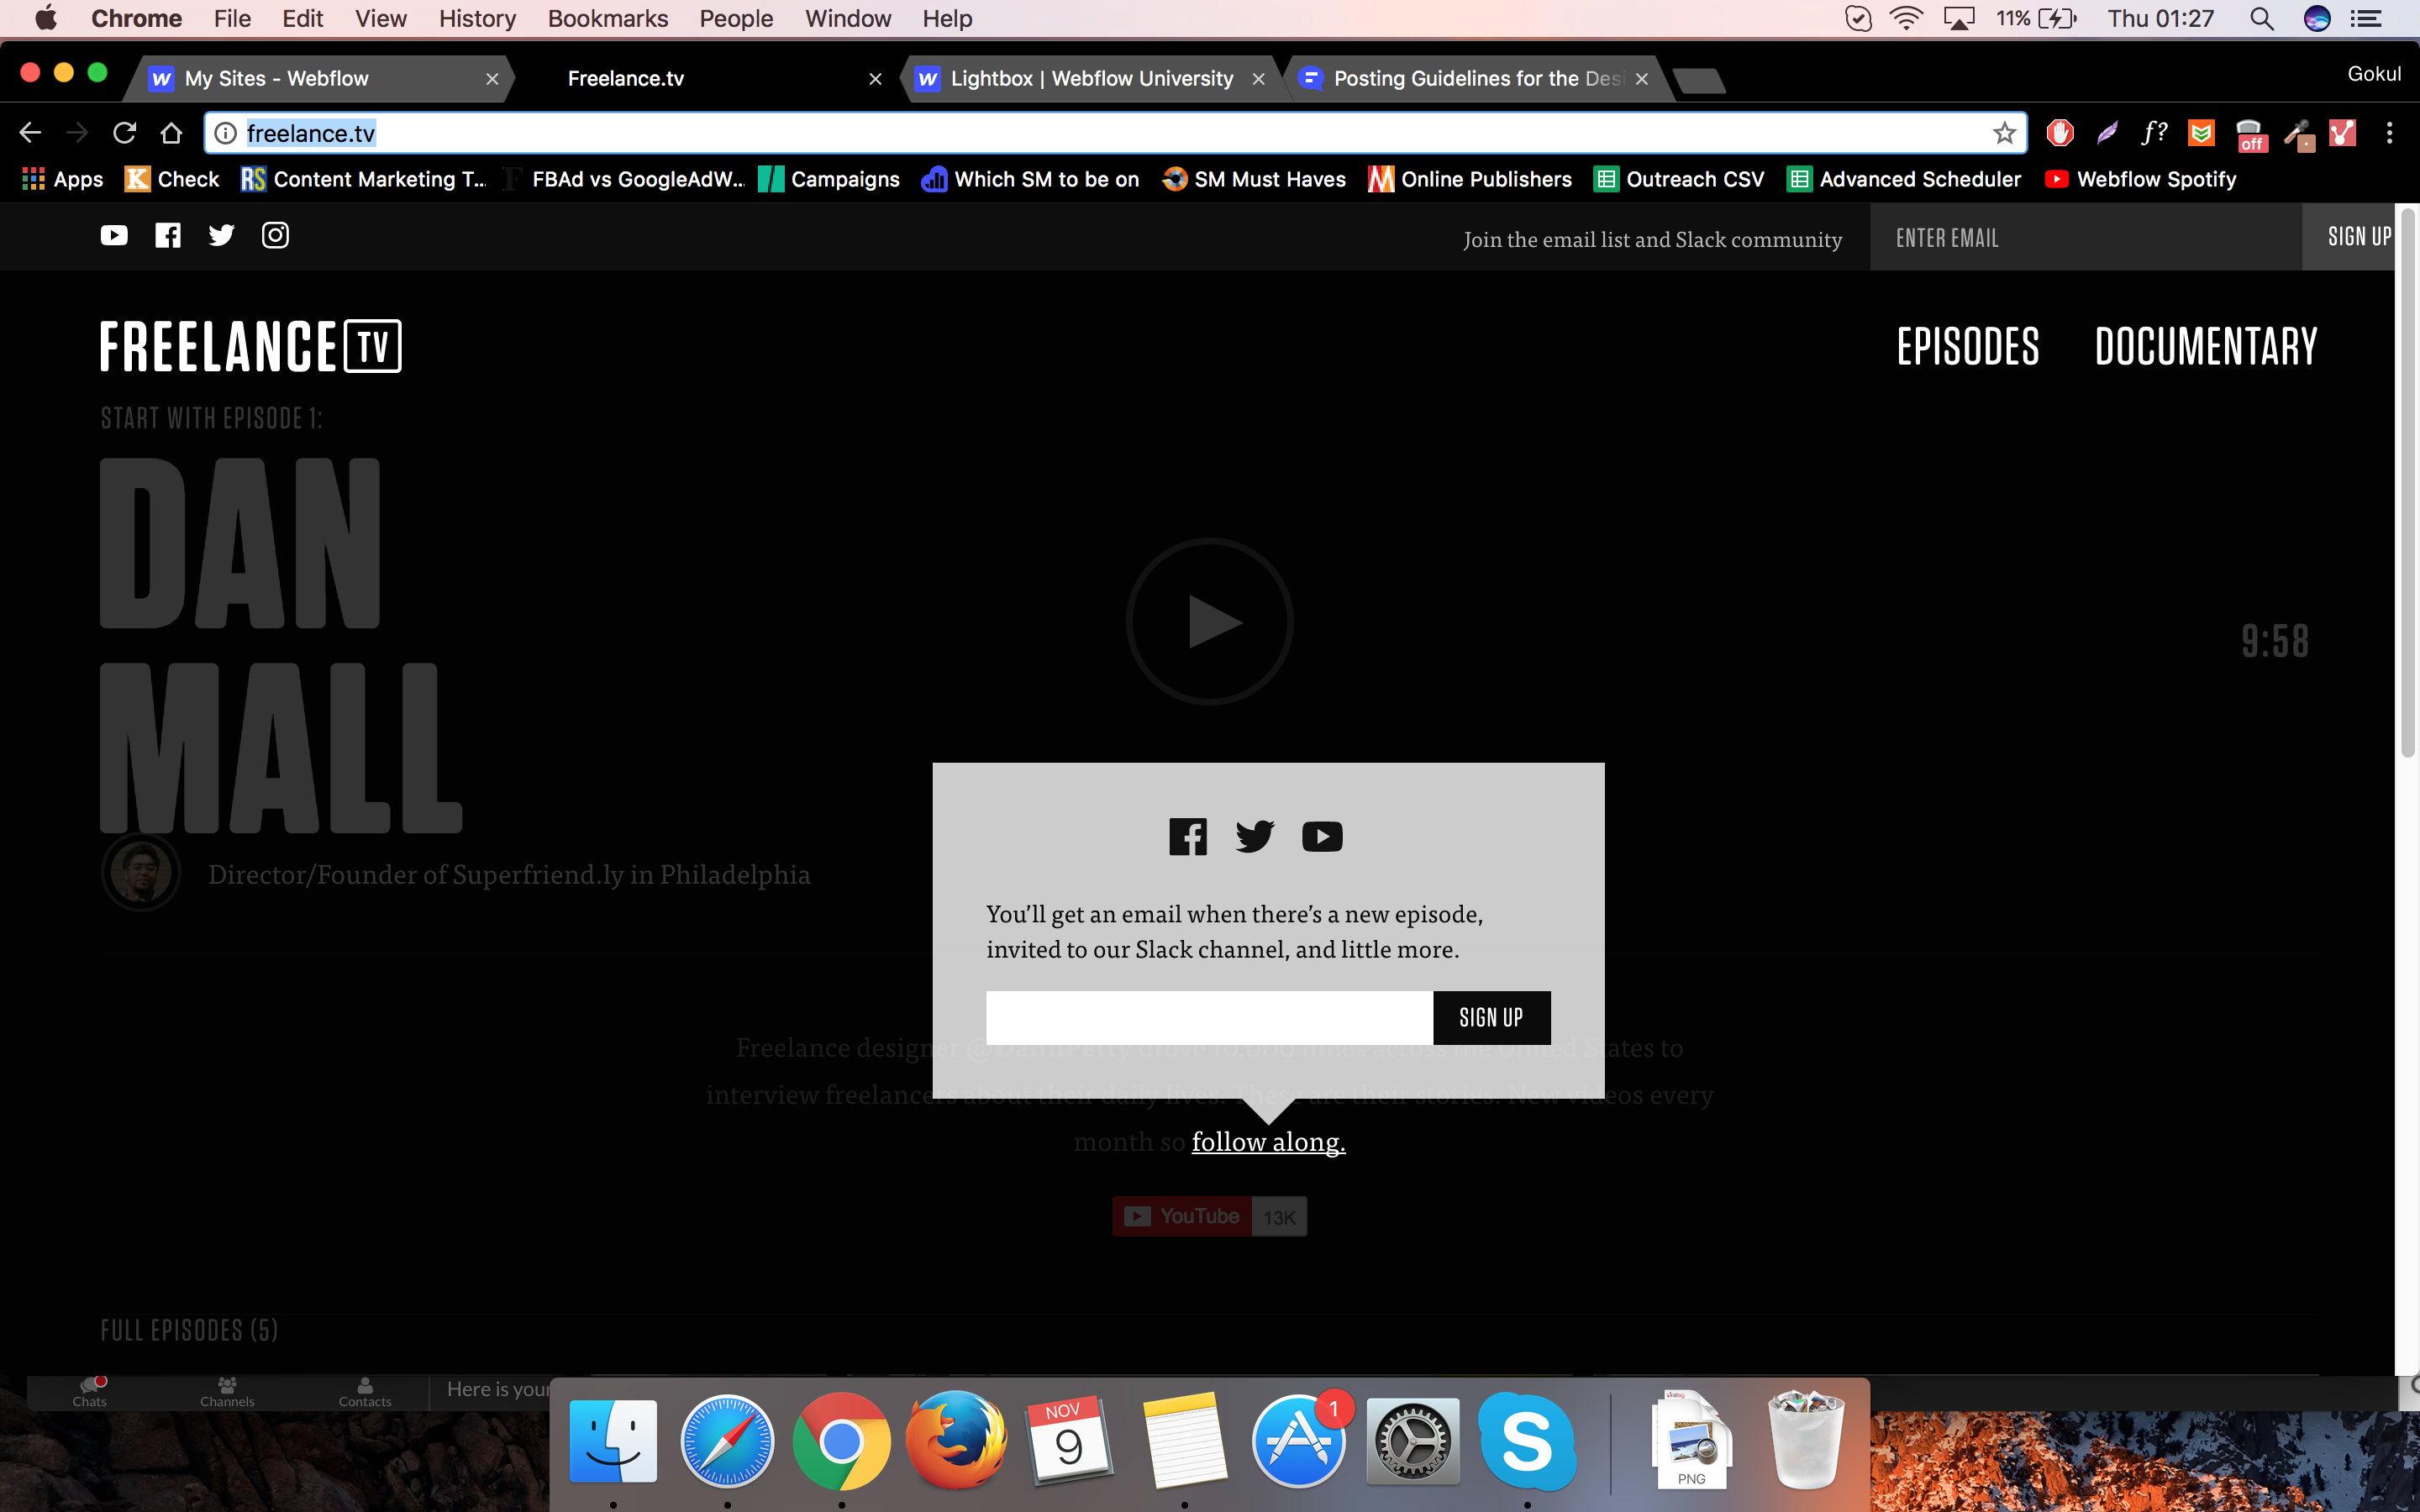Click the popup email input field
This screenshot has height=1512, width=2420.
click(x=1208, y=1017)
